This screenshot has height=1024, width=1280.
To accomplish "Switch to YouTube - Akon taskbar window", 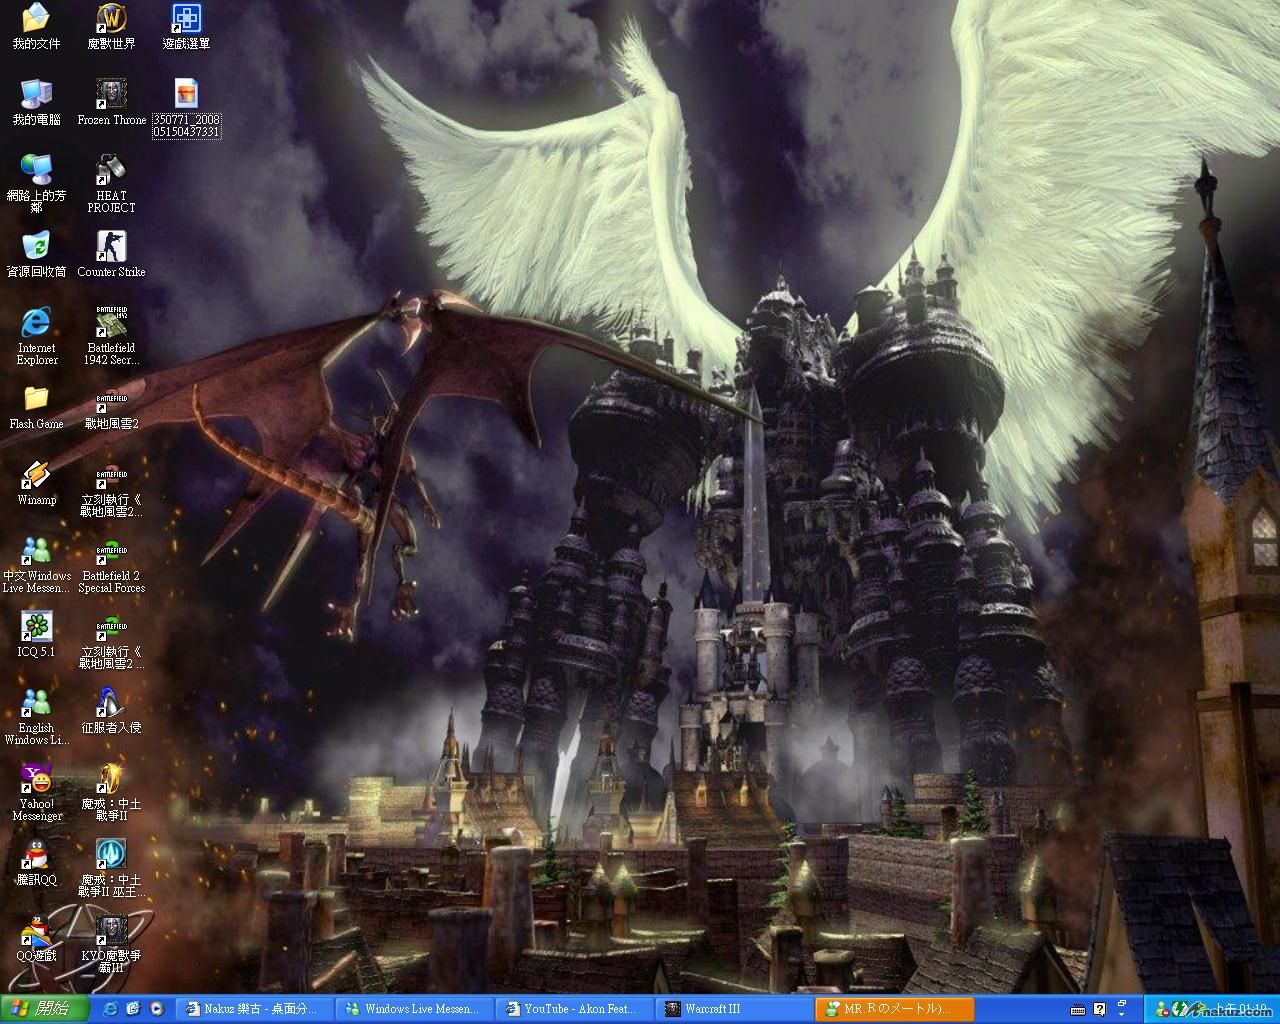I will tap(574, 1009).
